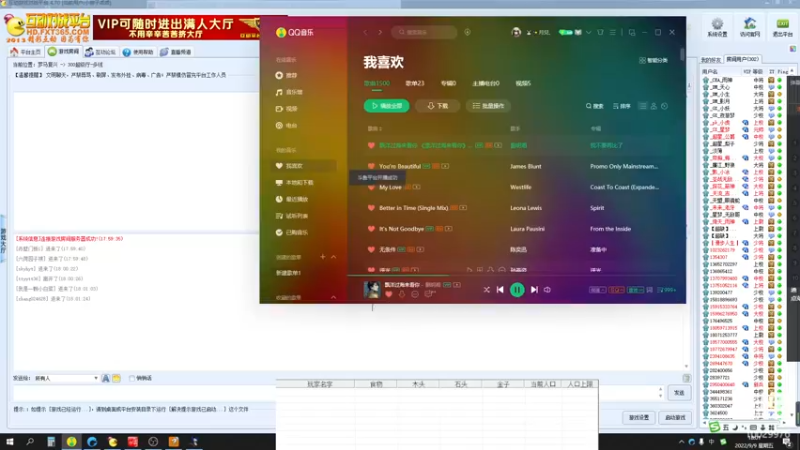The image size is (800, 450).
Task: Open album From the Inside
Action: [x=610, y=229]
